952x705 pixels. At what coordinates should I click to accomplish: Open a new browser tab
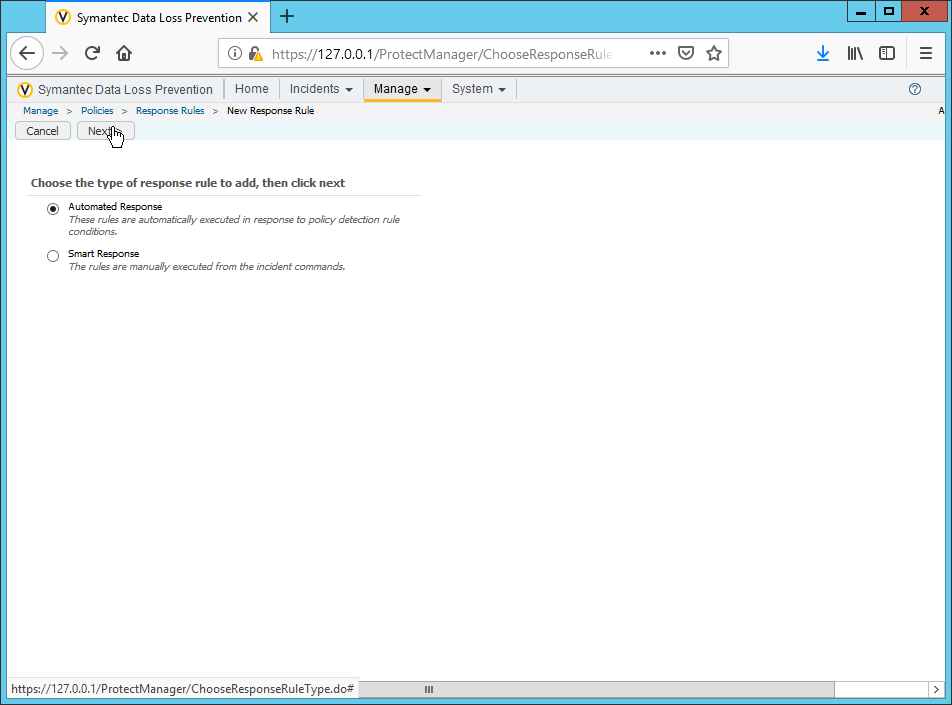[287, 16]
